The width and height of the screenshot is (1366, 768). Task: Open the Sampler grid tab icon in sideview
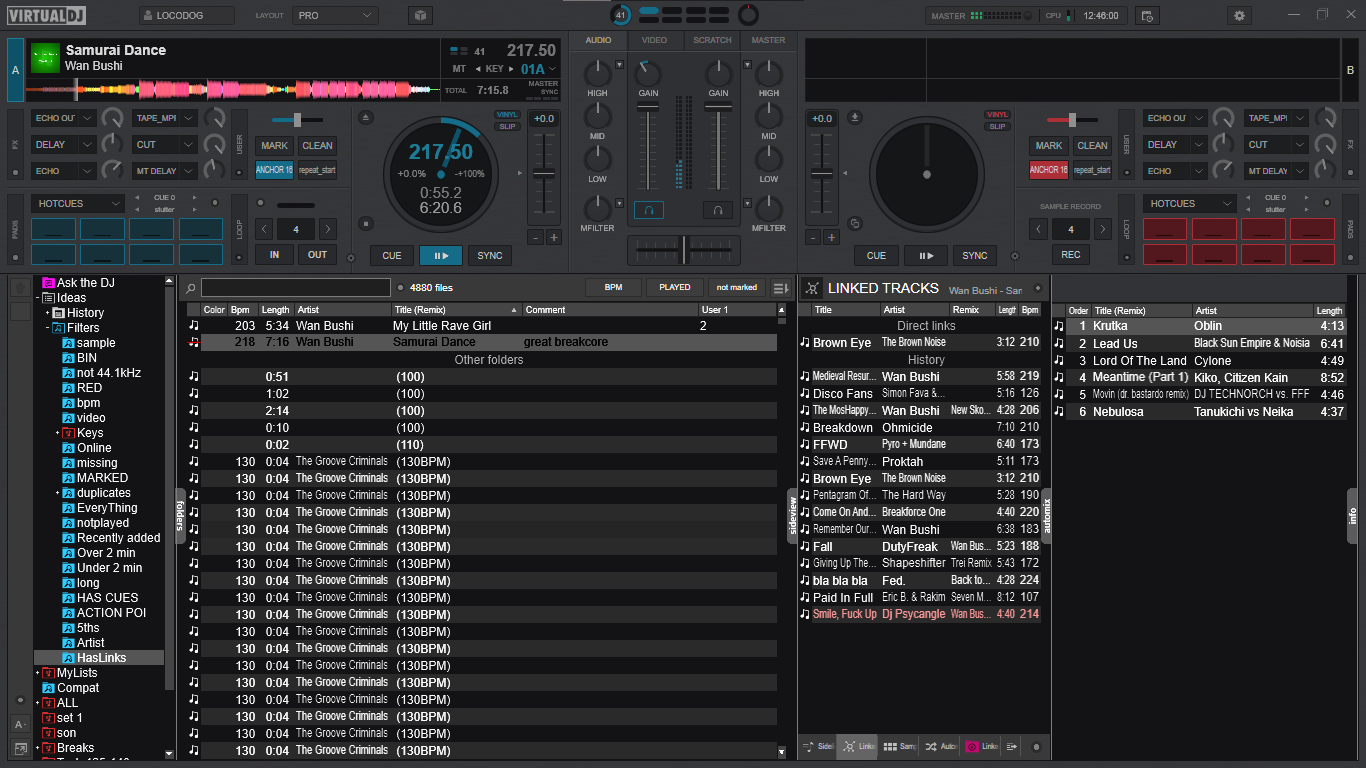(890, 747)
